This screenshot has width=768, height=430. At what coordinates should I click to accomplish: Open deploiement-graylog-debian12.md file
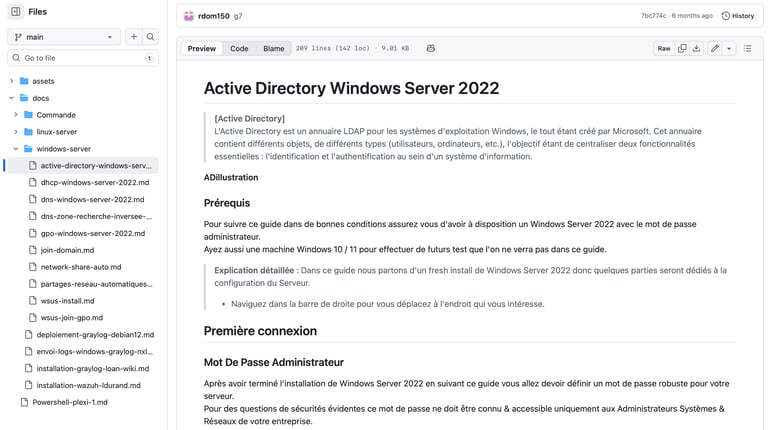click(95, 334)
